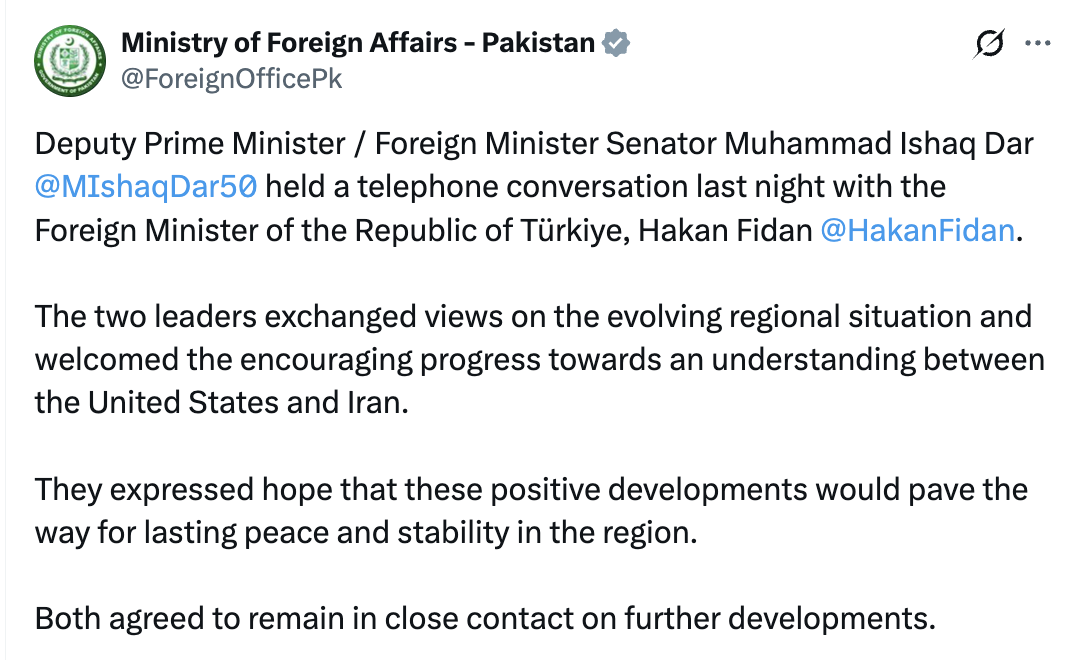The width and height of the screenshot is (1084, 660).
Task: Select the name "Muhammad Ishaq Dar" in the post
Action: [879, 144]
